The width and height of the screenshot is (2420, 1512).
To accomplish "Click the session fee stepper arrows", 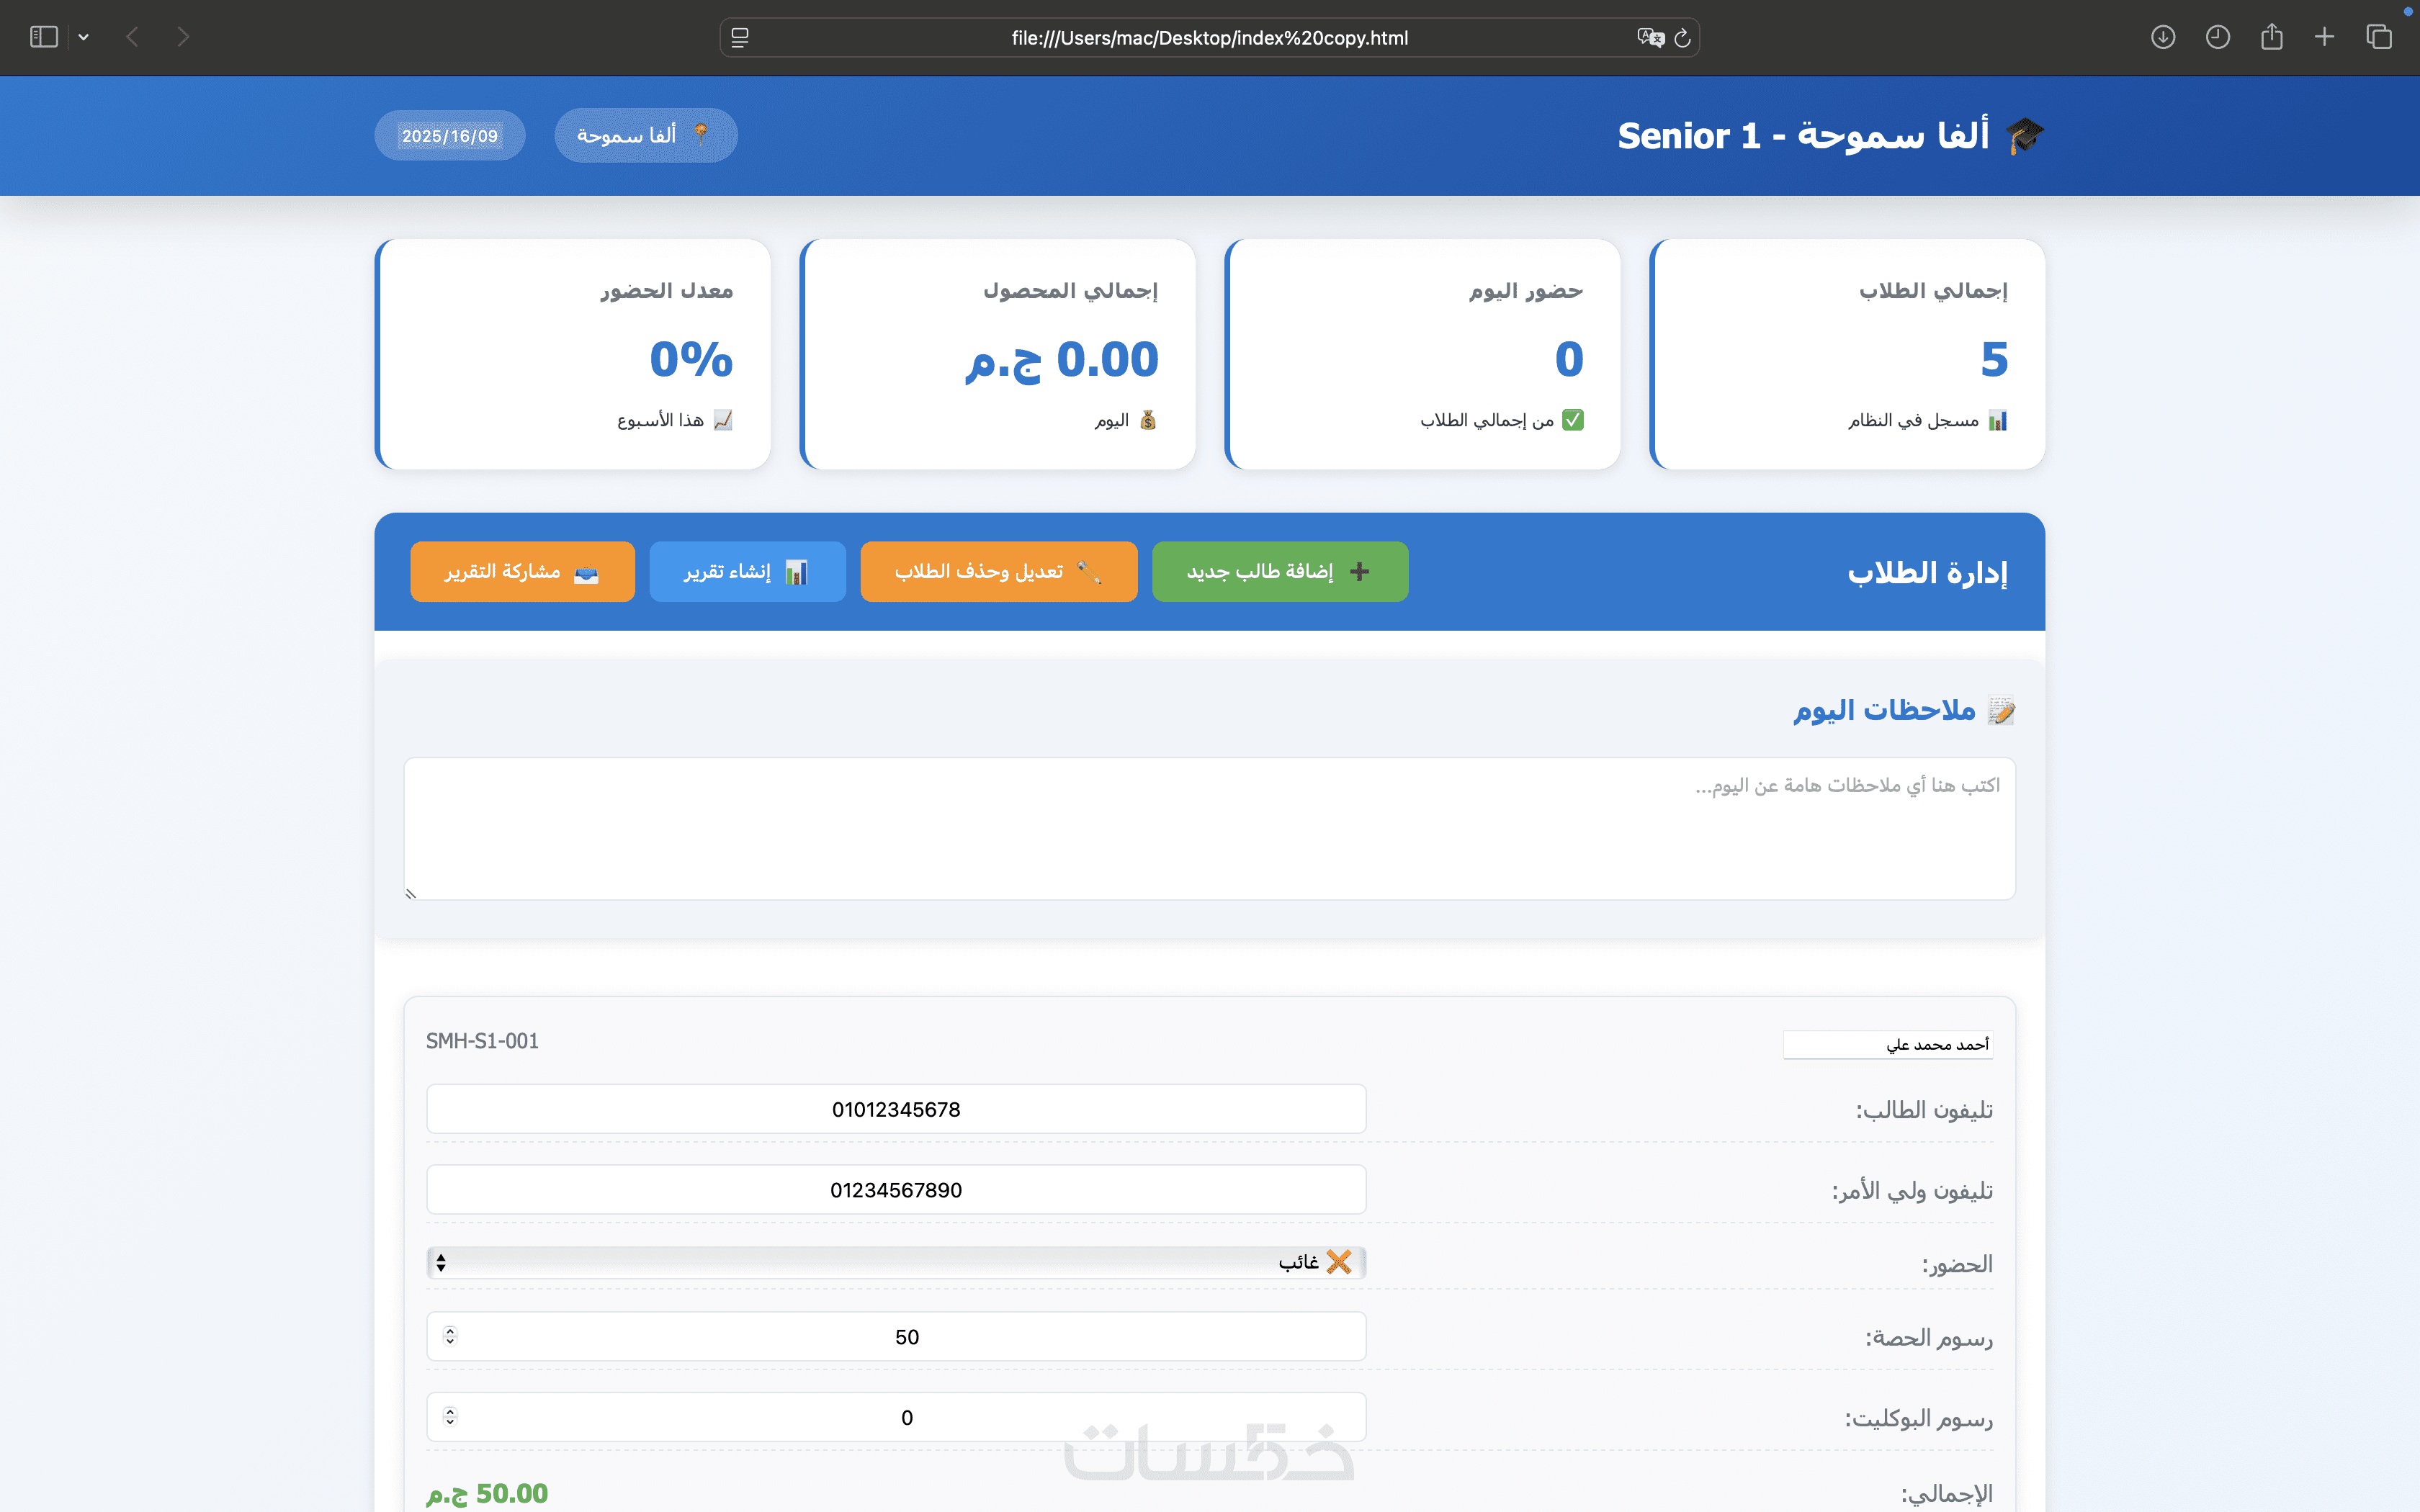I will (x=450, y=1336).
